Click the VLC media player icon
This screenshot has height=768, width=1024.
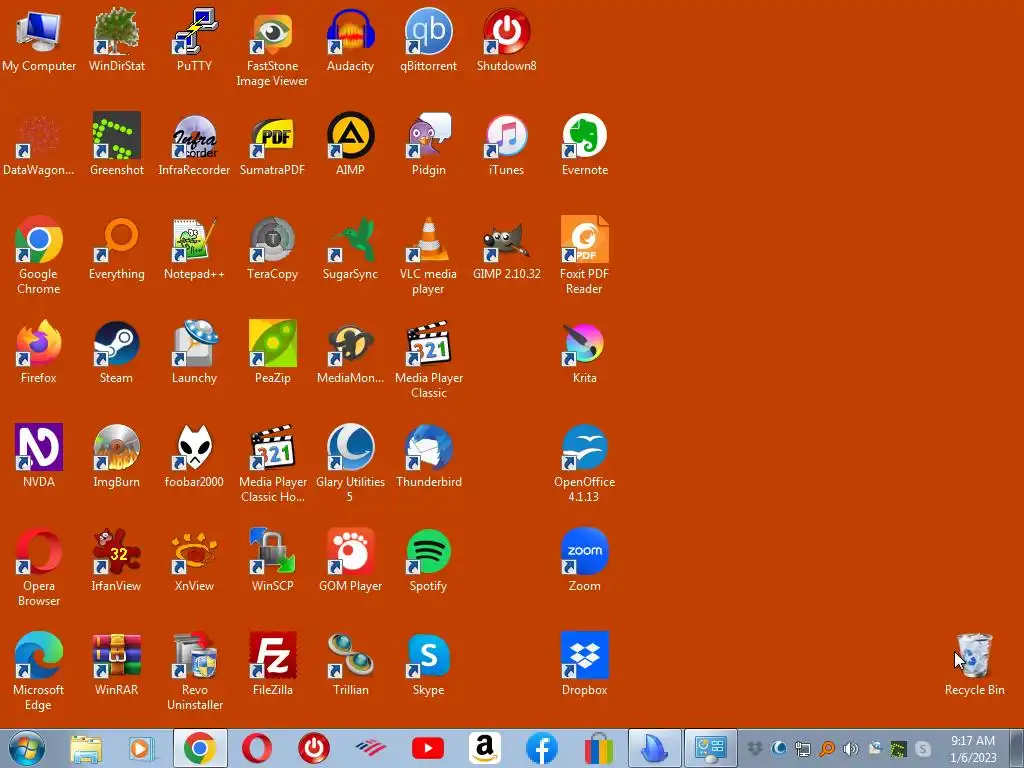[x=428, y=239]
